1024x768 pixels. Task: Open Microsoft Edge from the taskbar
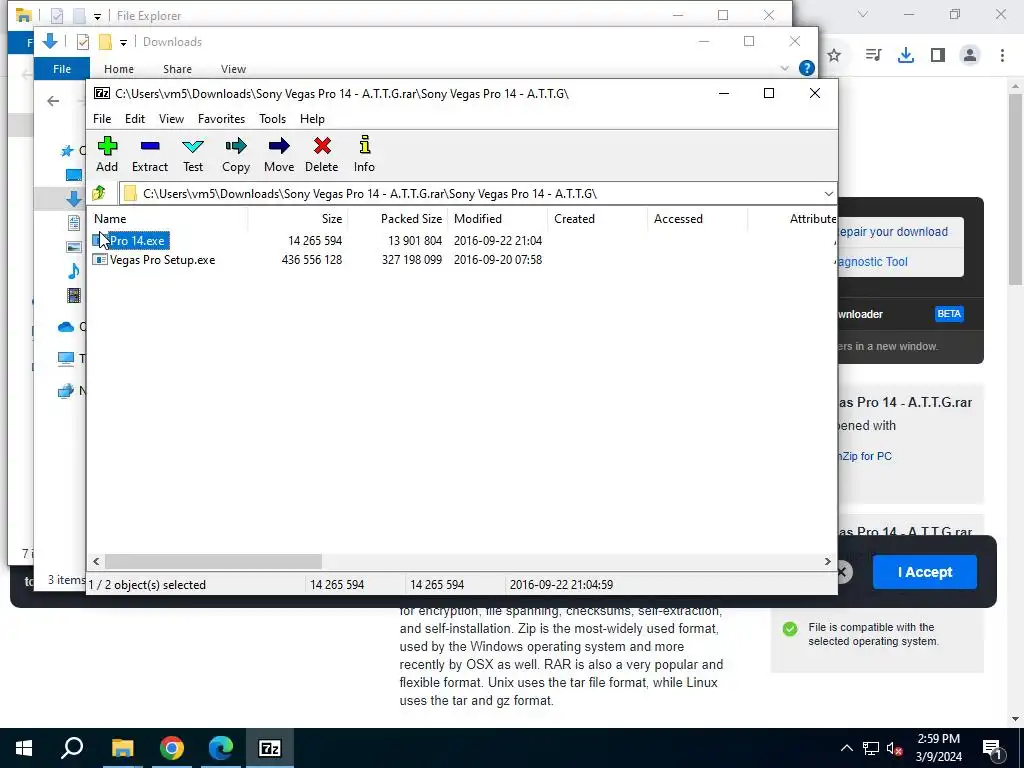pyautogui.click(x=221, y=748)
